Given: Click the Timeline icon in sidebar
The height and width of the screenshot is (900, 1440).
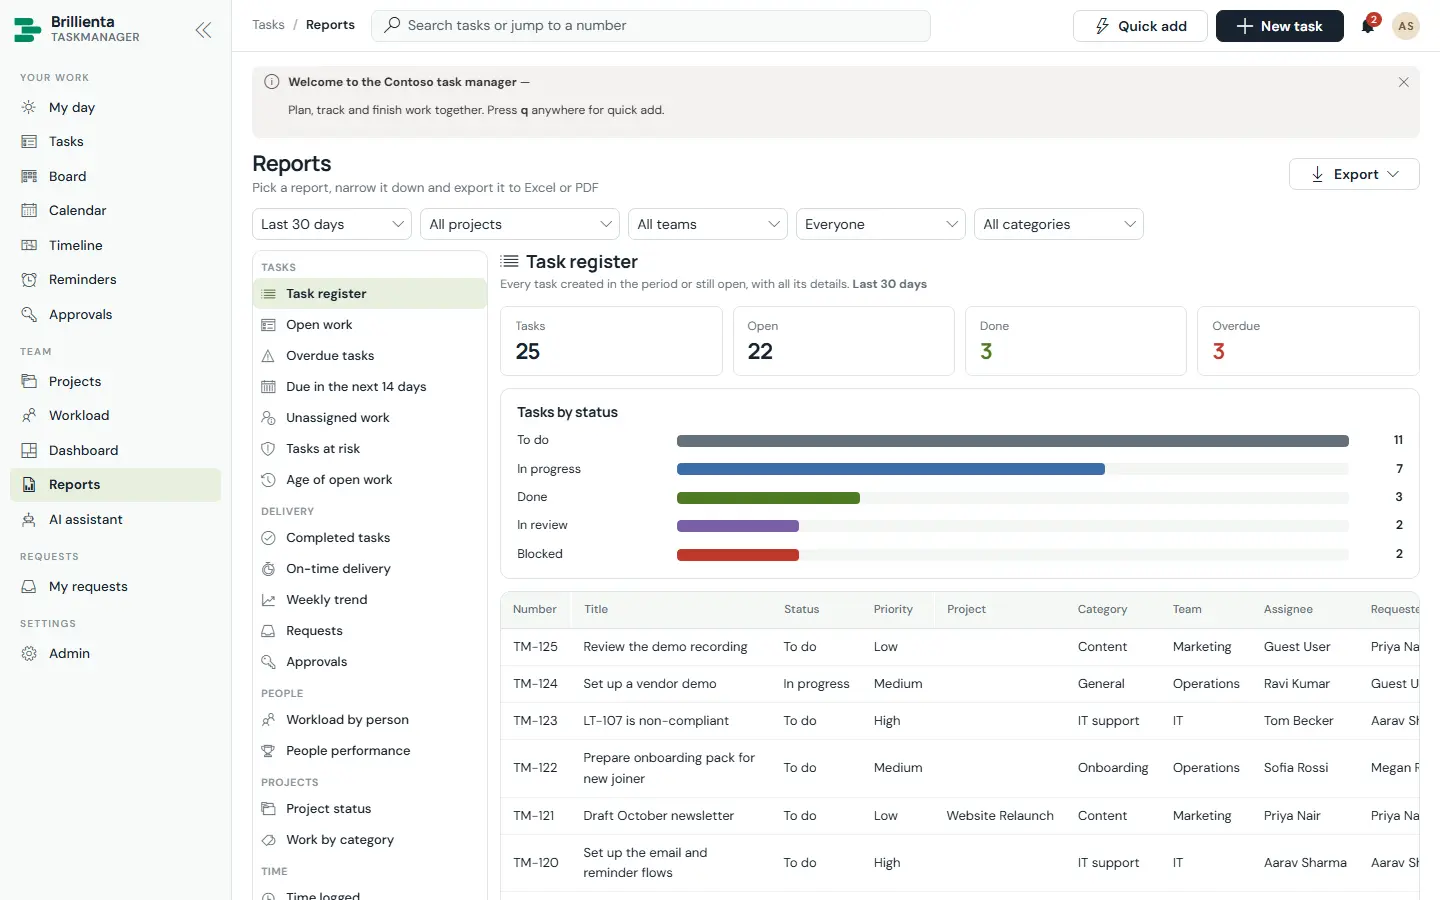Looking at the screenshot, I should [29, 245].
